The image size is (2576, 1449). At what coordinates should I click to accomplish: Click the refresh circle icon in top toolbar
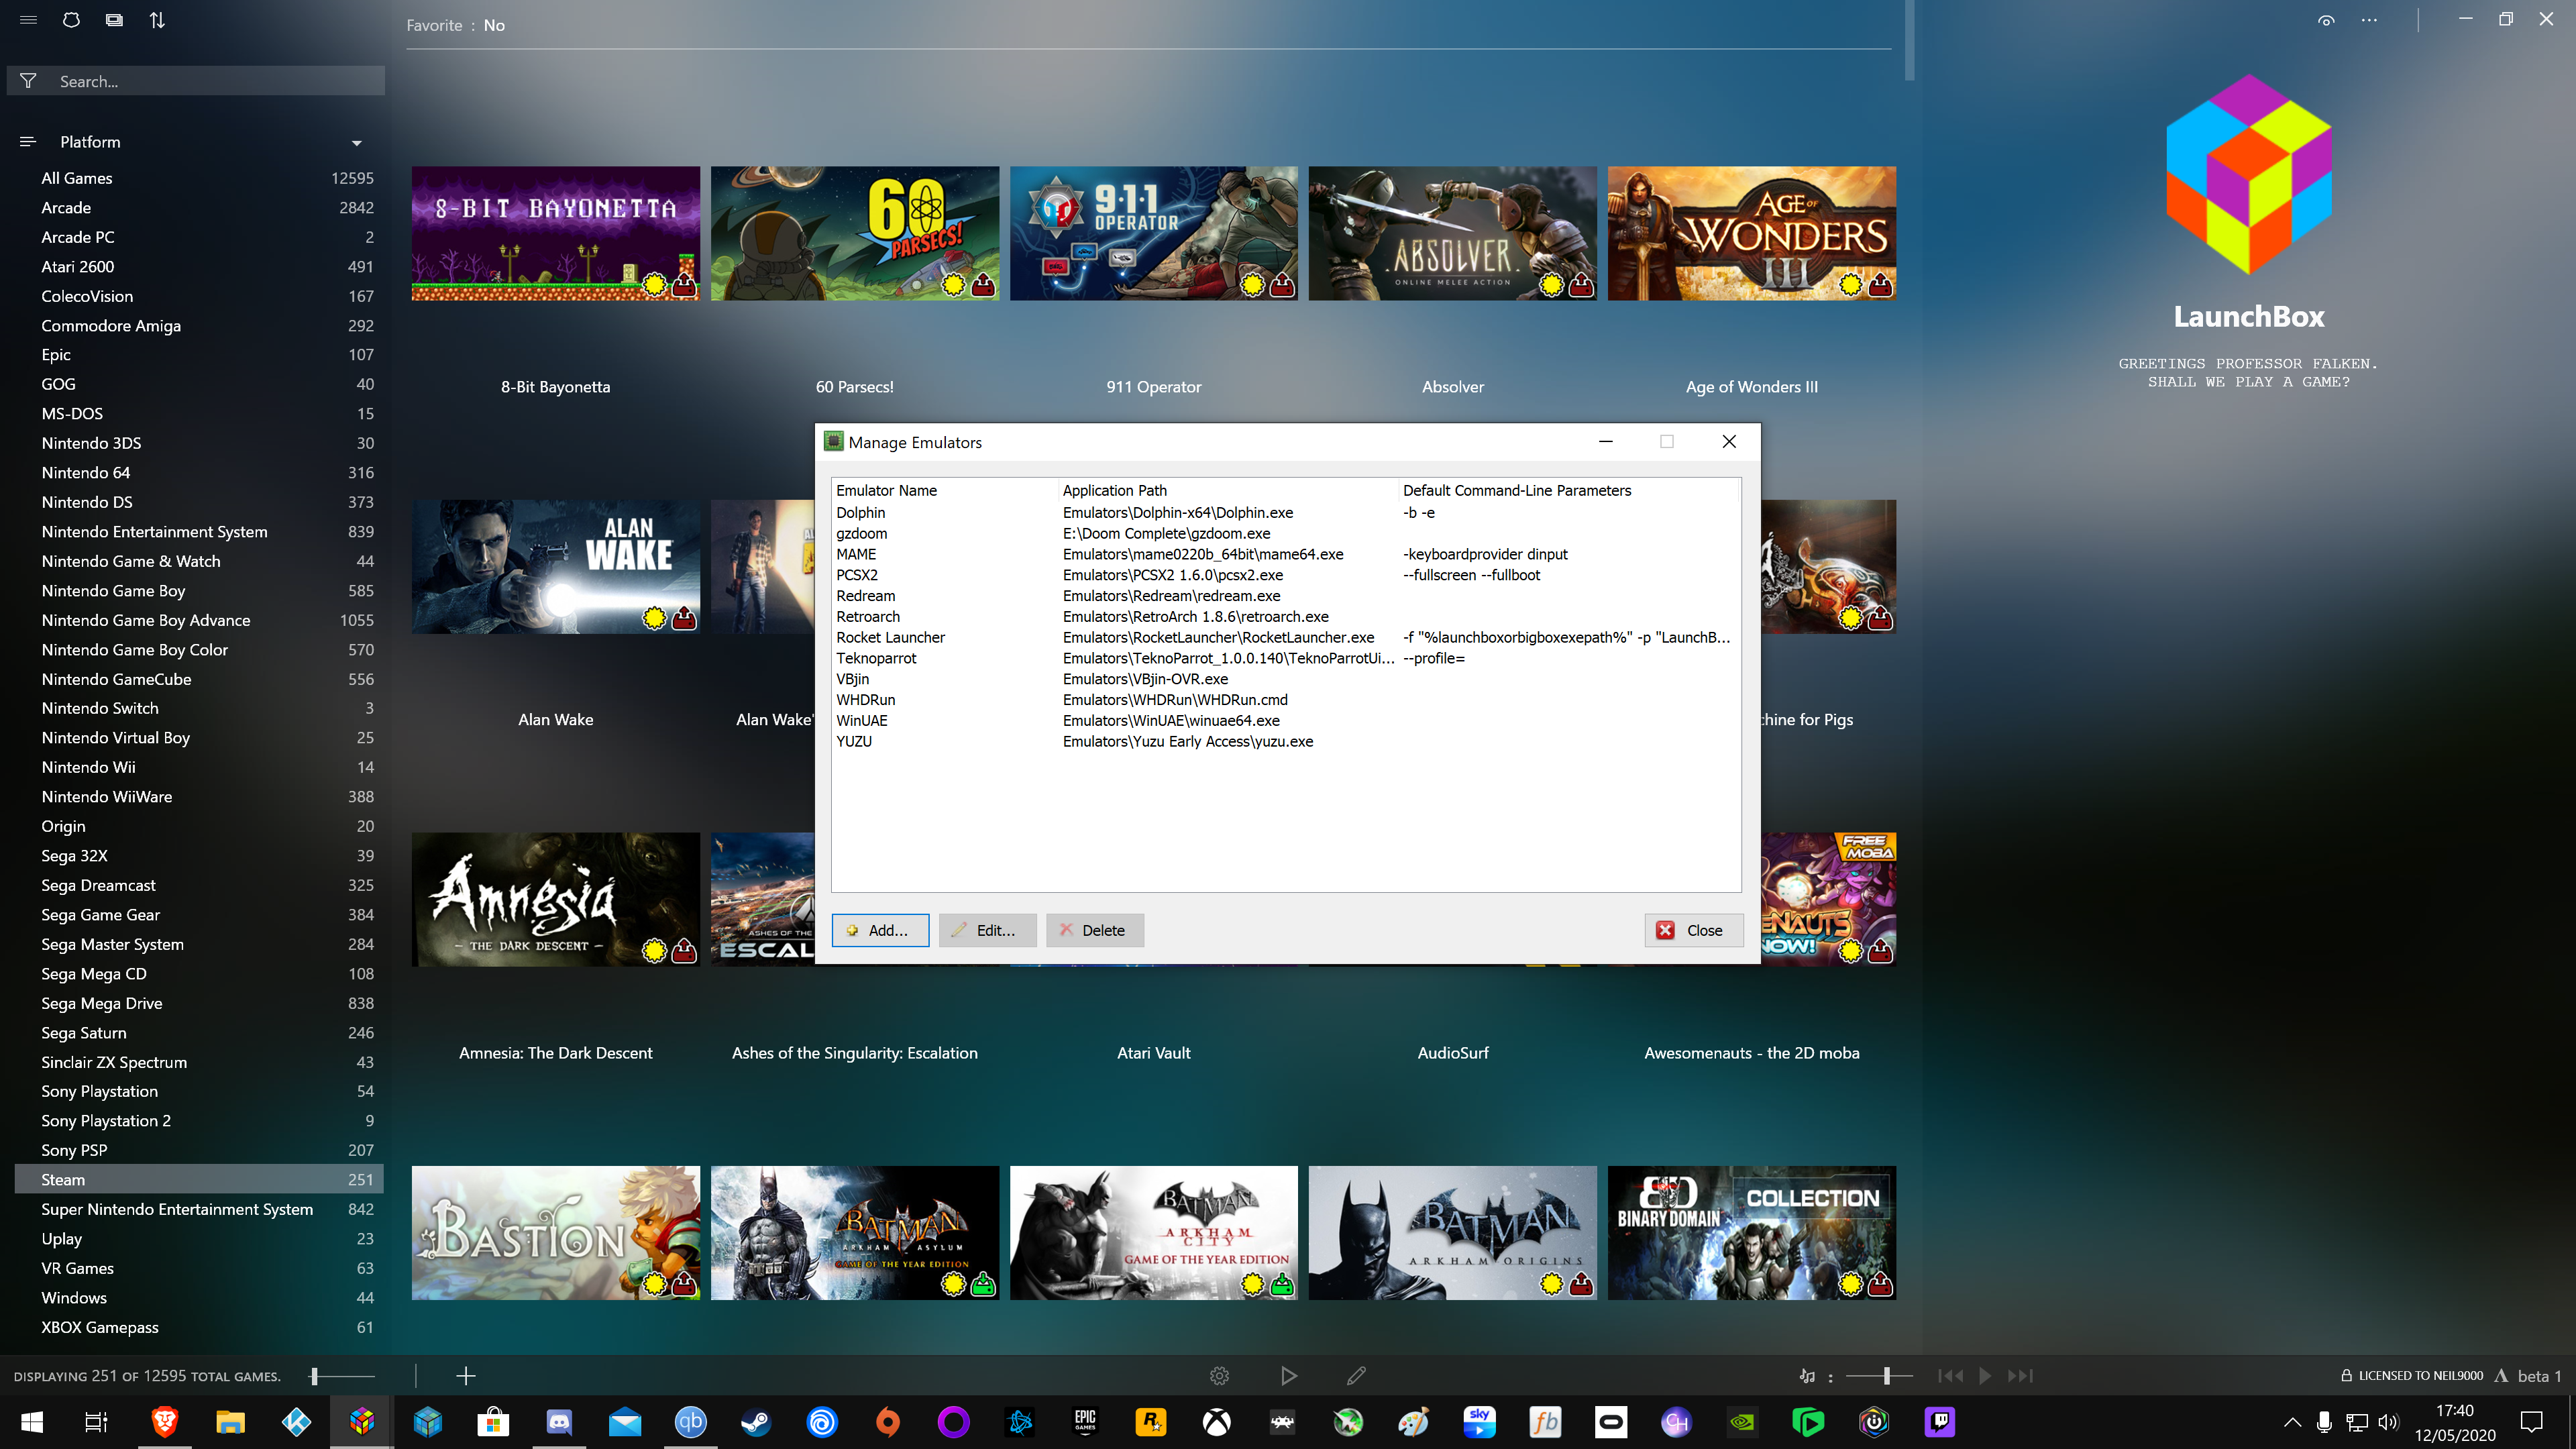[x=71, y=20]
